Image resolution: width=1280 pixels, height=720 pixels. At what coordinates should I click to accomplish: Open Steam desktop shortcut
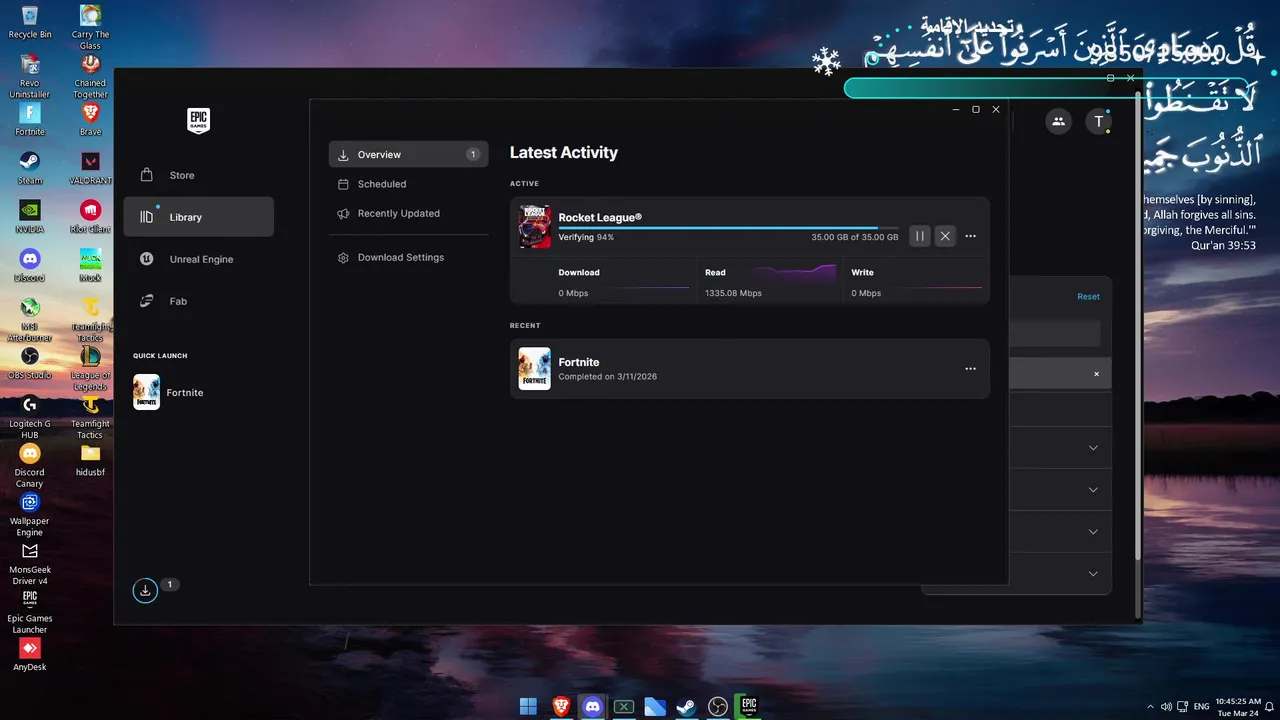[30, 168]
